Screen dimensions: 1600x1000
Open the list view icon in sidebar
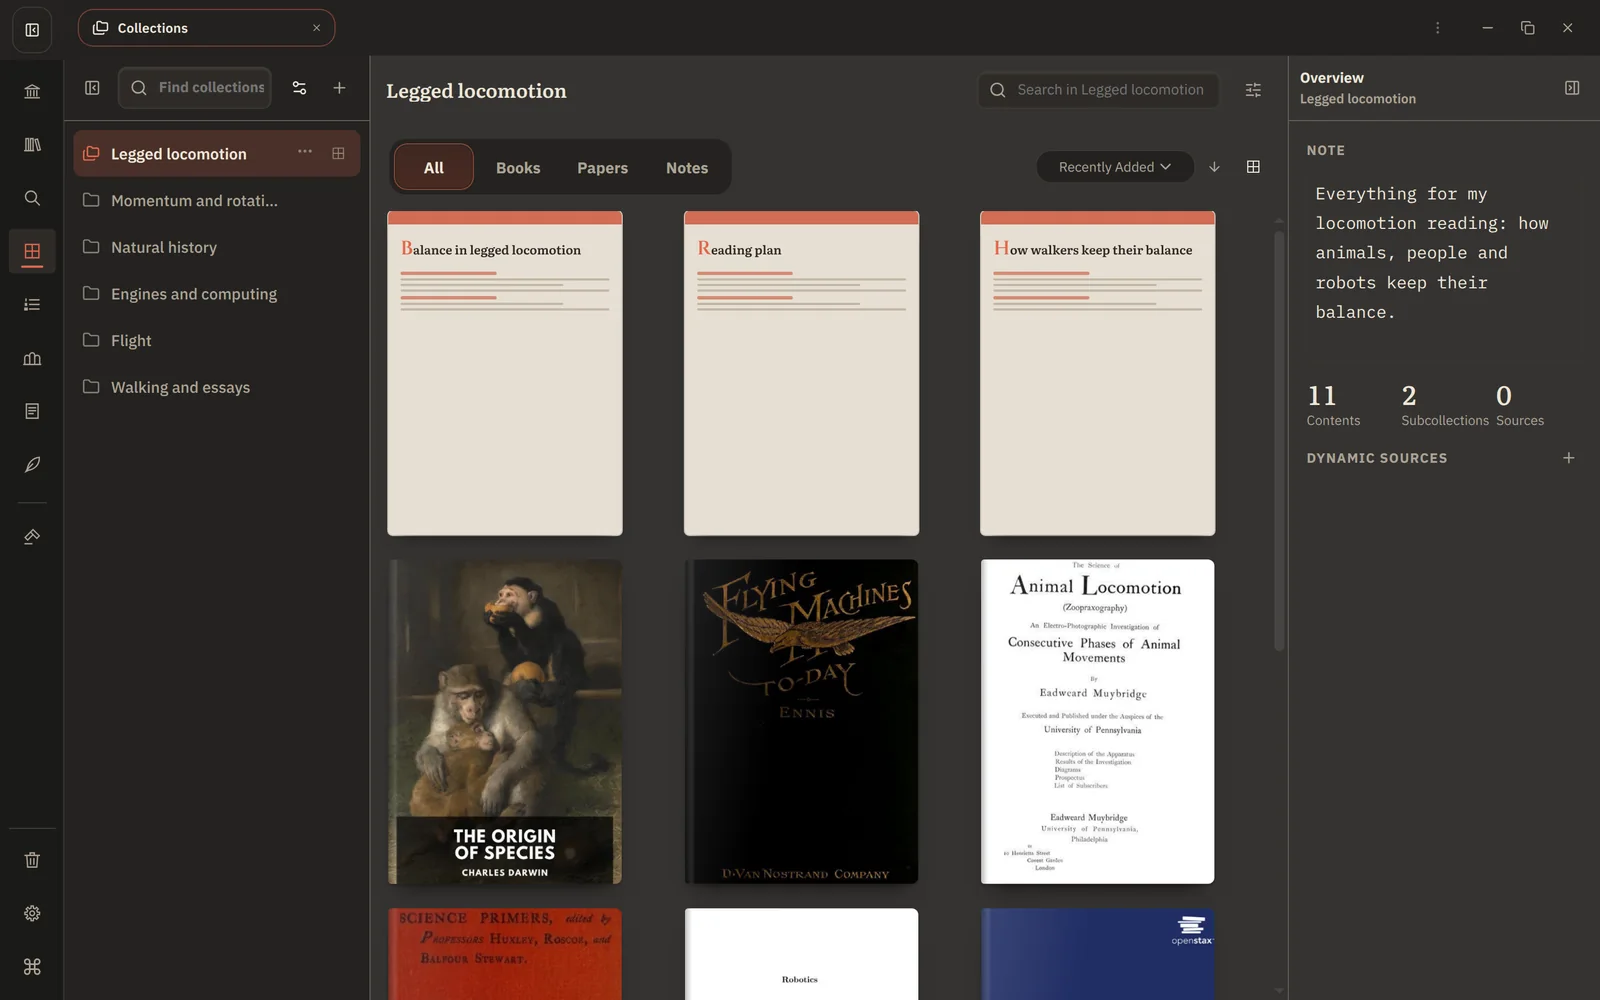(32, 304)
